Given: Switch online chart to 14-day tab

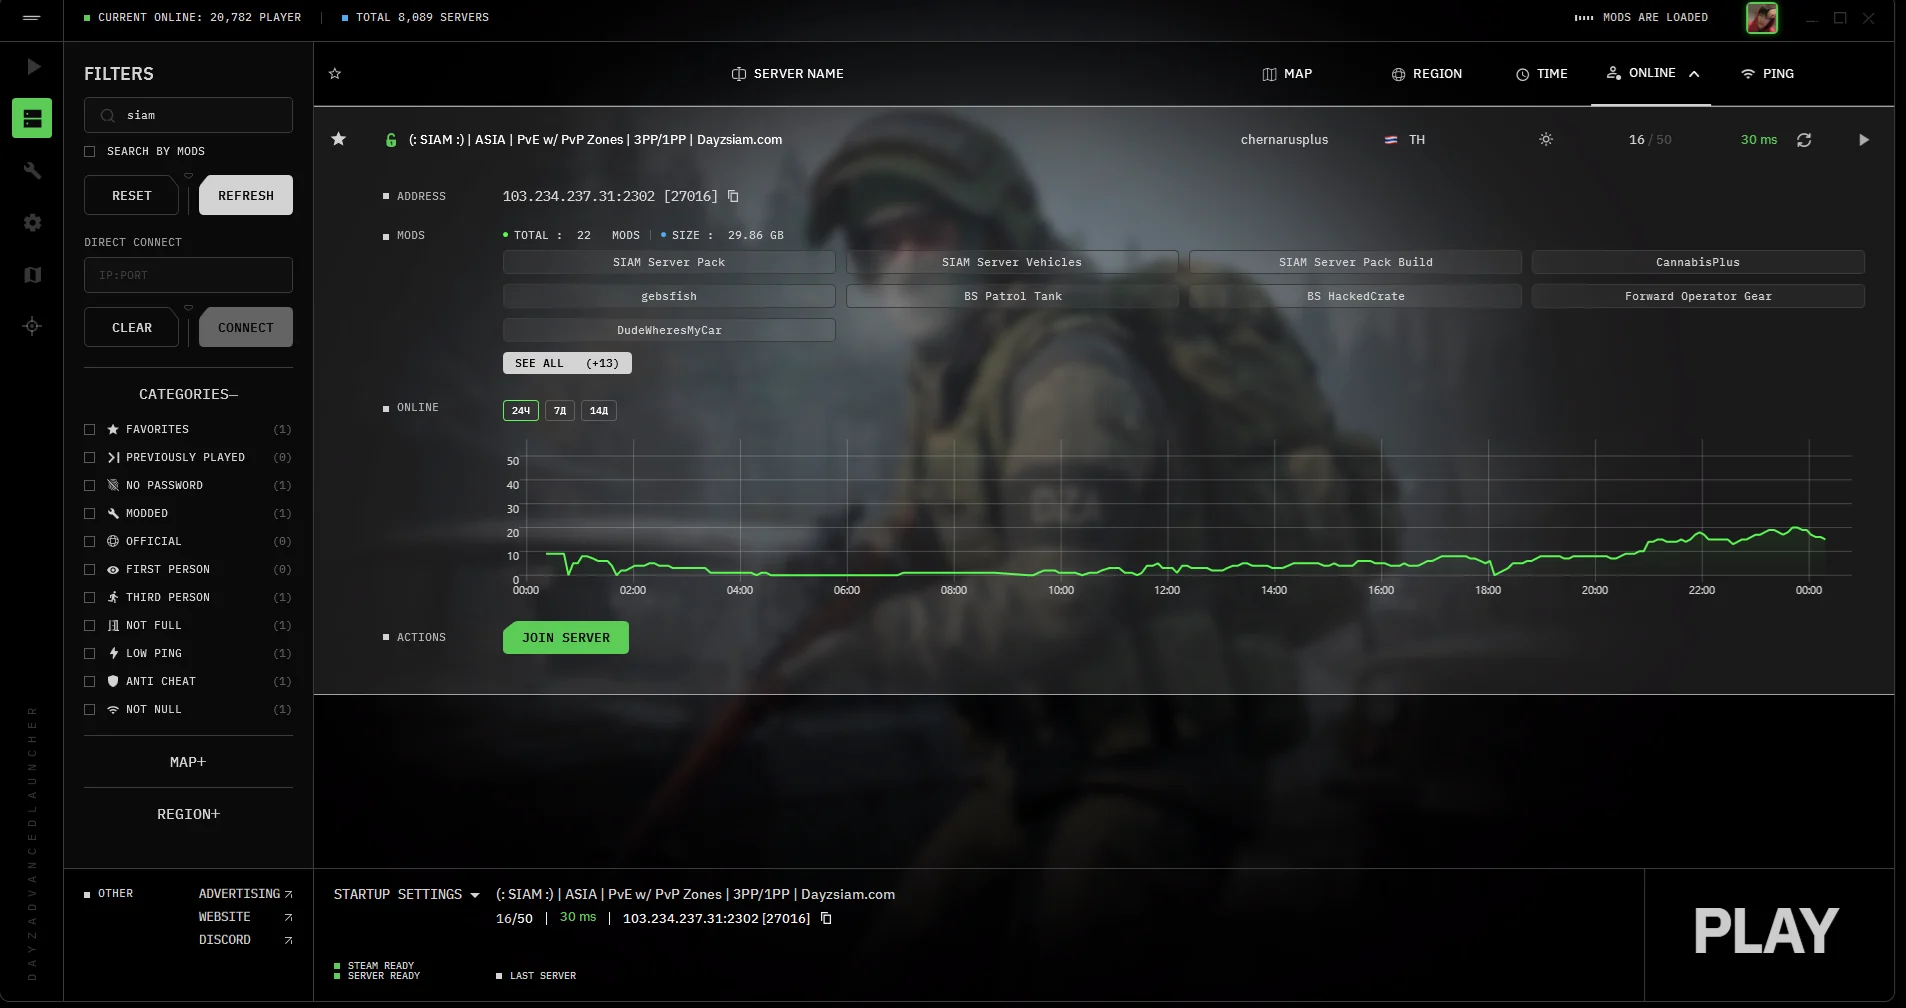Looking at the screenshot, I should 599,410.
